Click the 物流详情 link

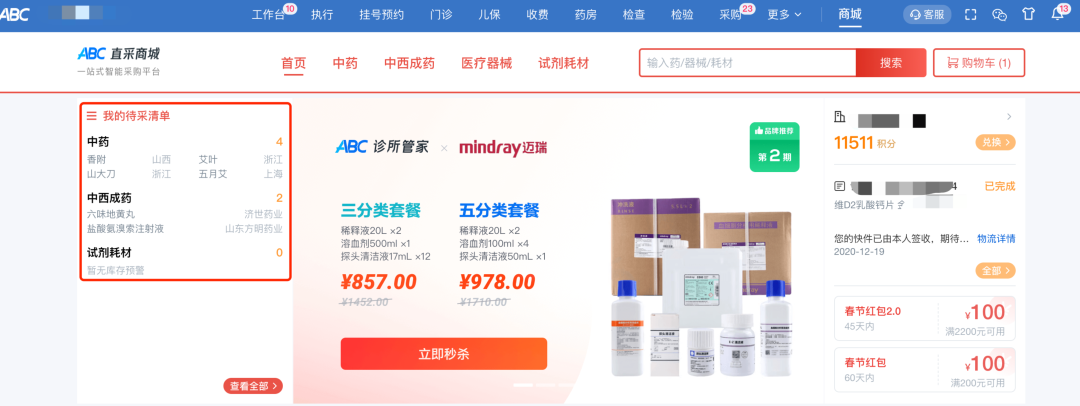pos(996,238)
